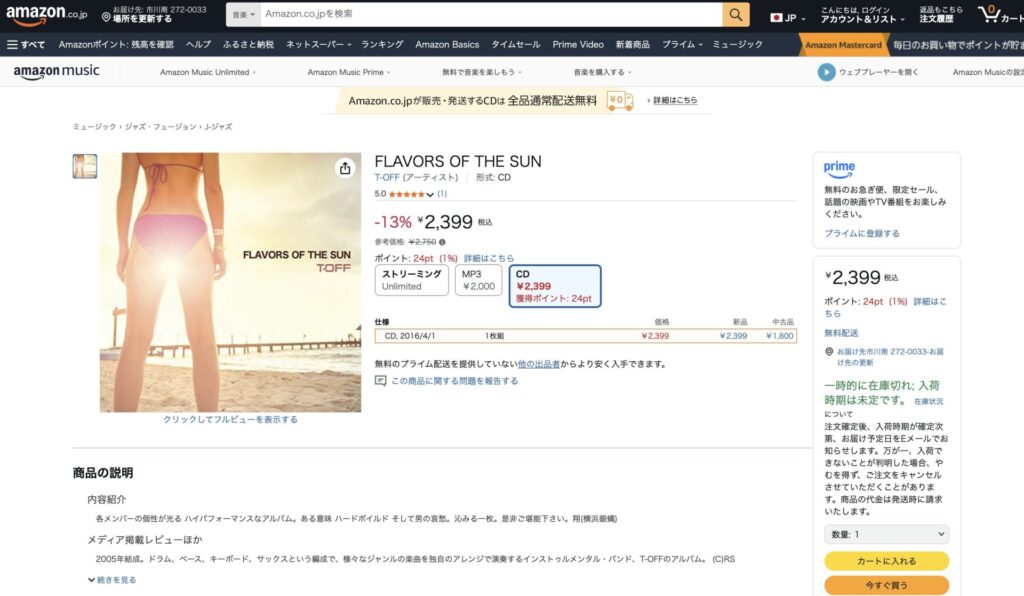Click the five-star rating display
Image resolution: width=1024 pixels, height=596 pixels.
(x=406, y=194)
